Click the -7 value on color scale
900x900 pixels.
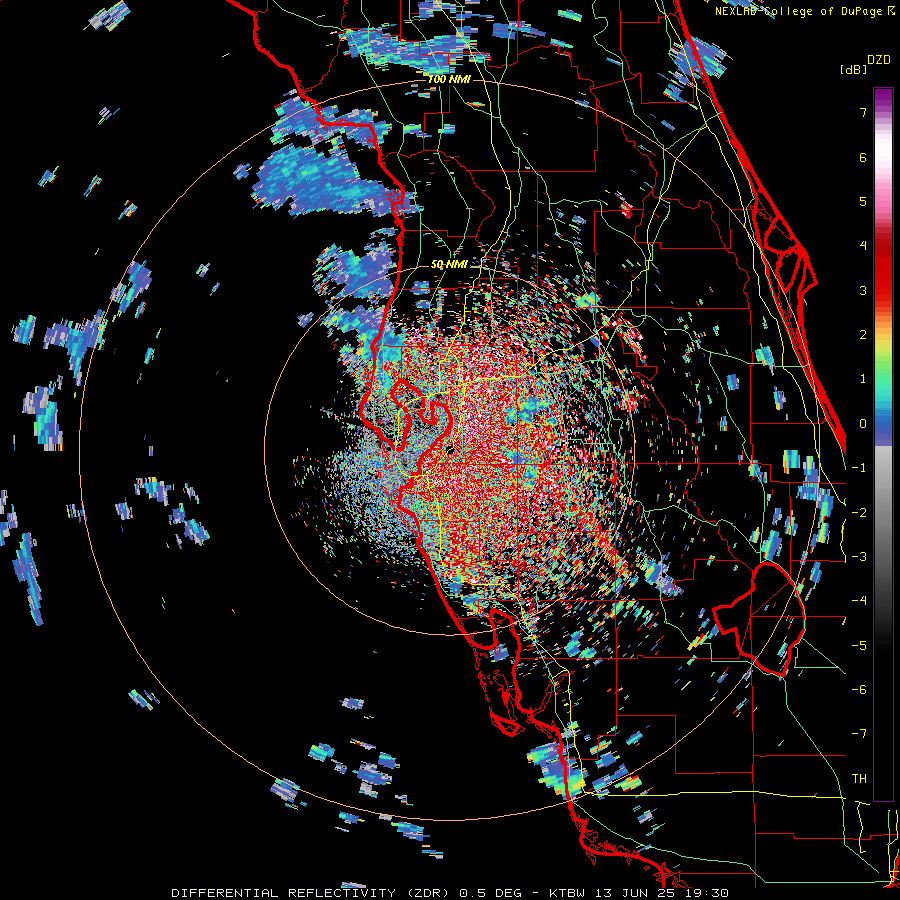click(859, 734)
